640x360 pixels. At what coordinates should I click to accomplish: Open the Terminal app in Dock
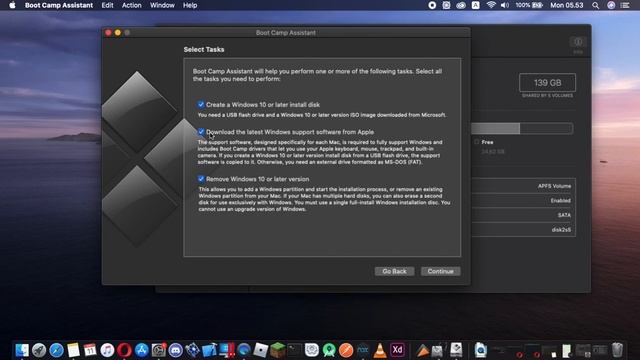click(x=294, y=350)
